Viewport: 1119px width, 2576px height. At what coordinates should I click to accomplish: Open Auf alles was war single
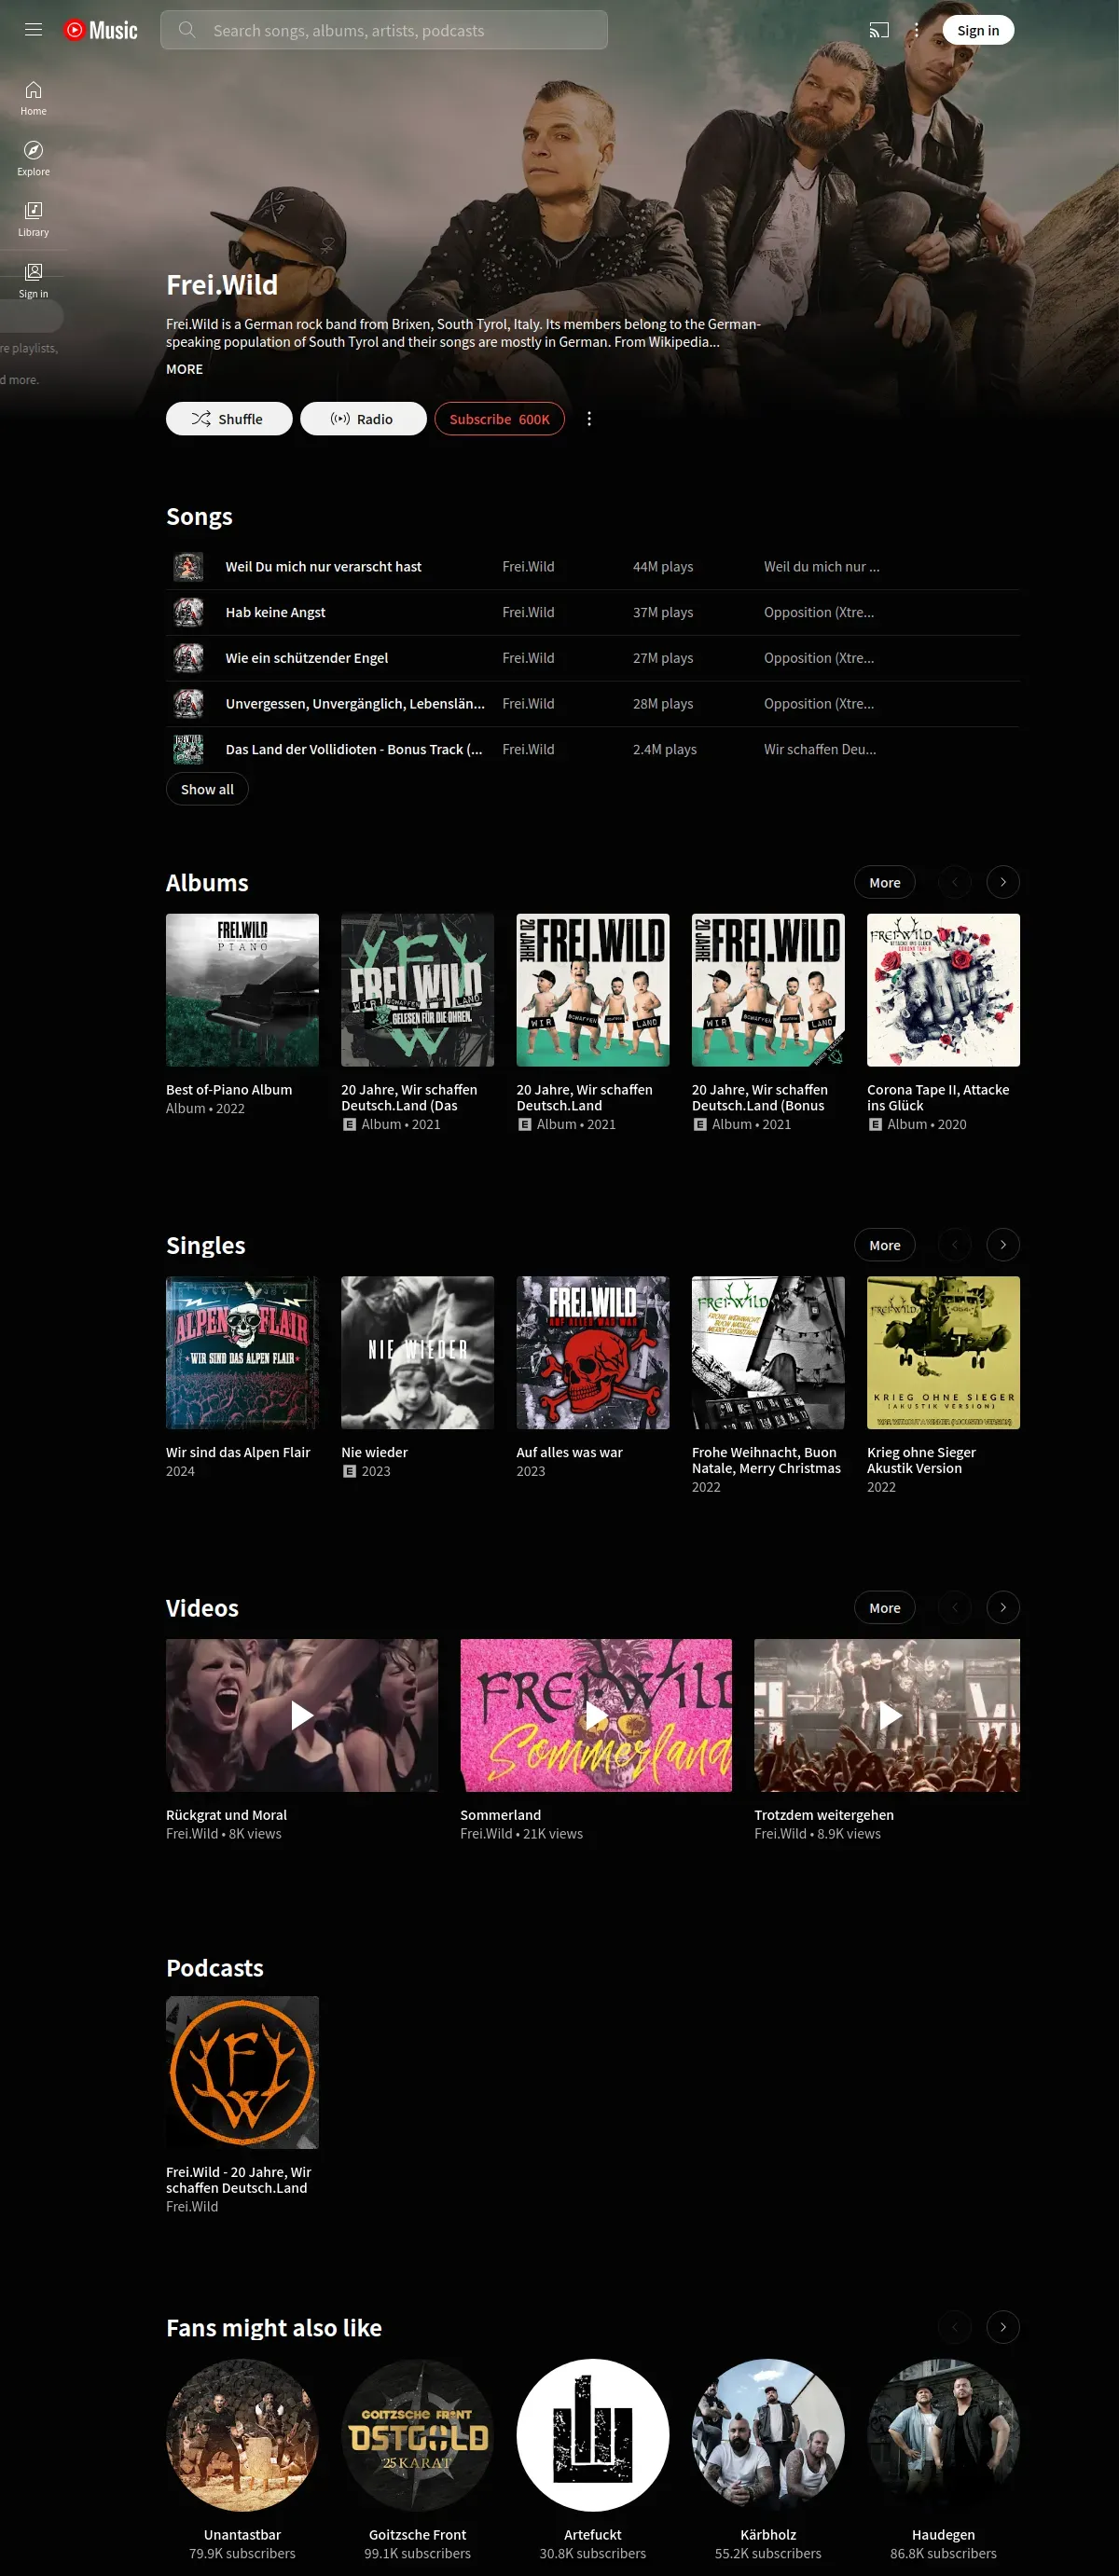pyautogui.click(x=592, y=1353)
